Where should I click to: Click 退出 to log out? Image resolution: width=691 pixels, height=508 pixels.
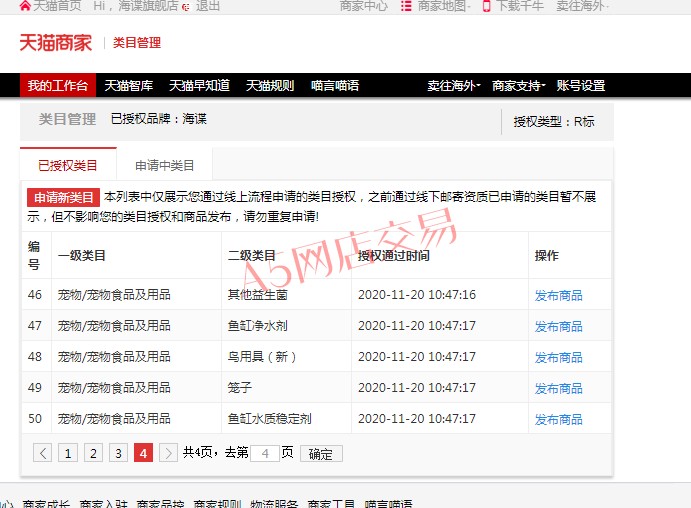[208, 6]
